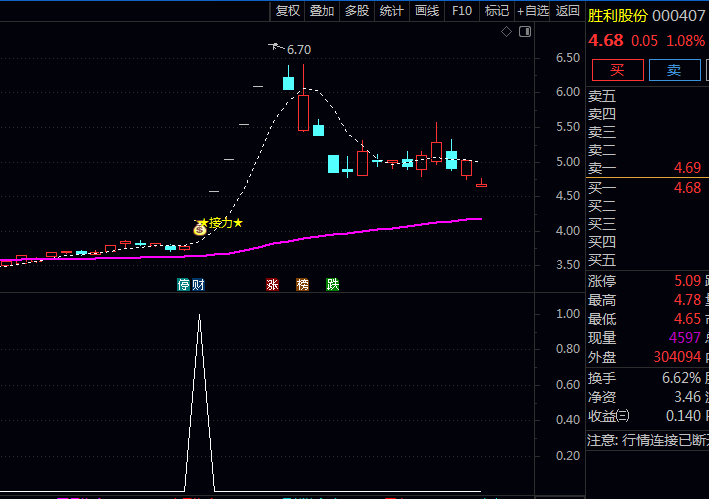
Task: Click the orange 榜 marker icon
Action: pyautogui.click(x=302, y=285)
